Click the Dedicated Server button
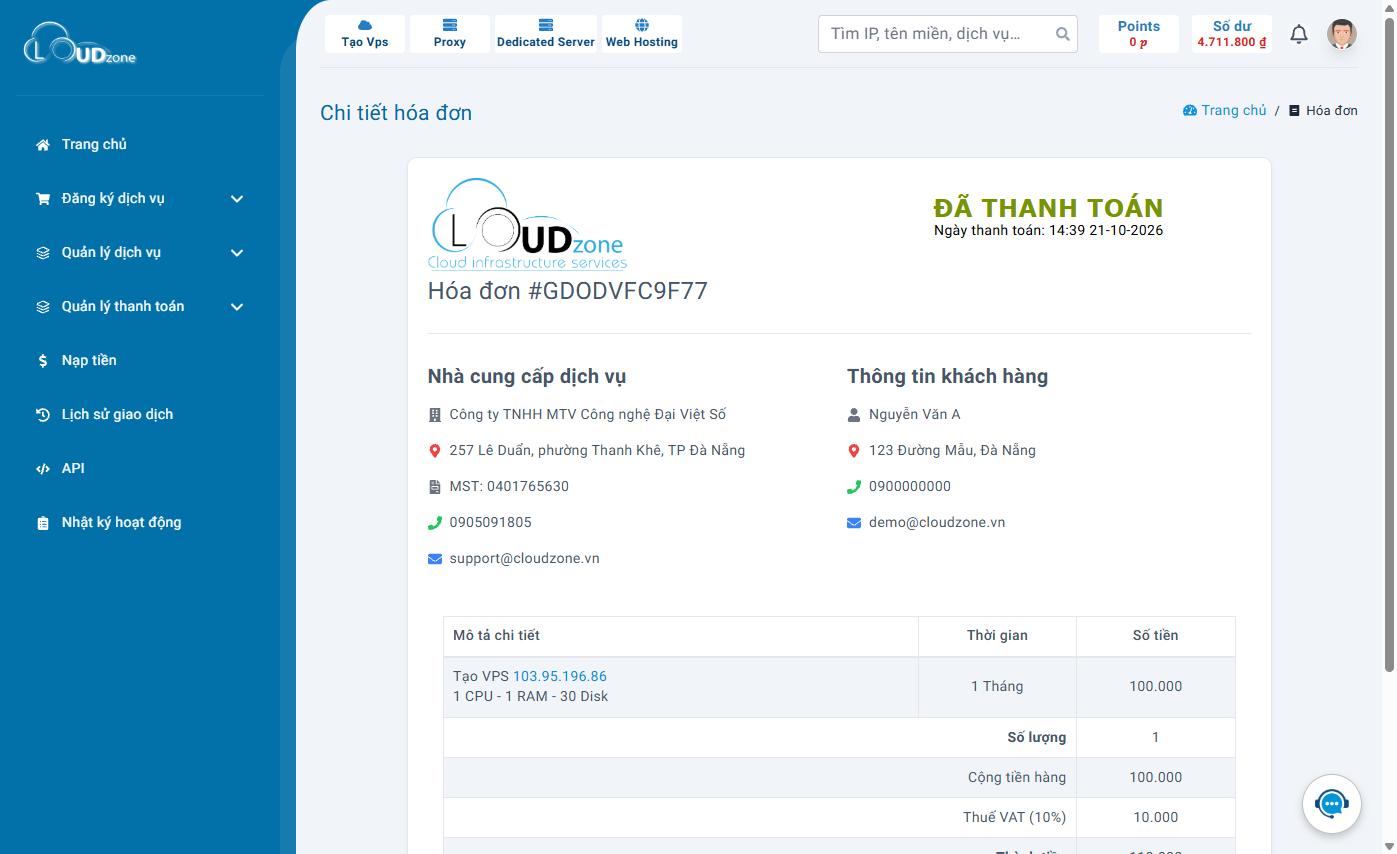1397x854 pixels. pos(546,34)
